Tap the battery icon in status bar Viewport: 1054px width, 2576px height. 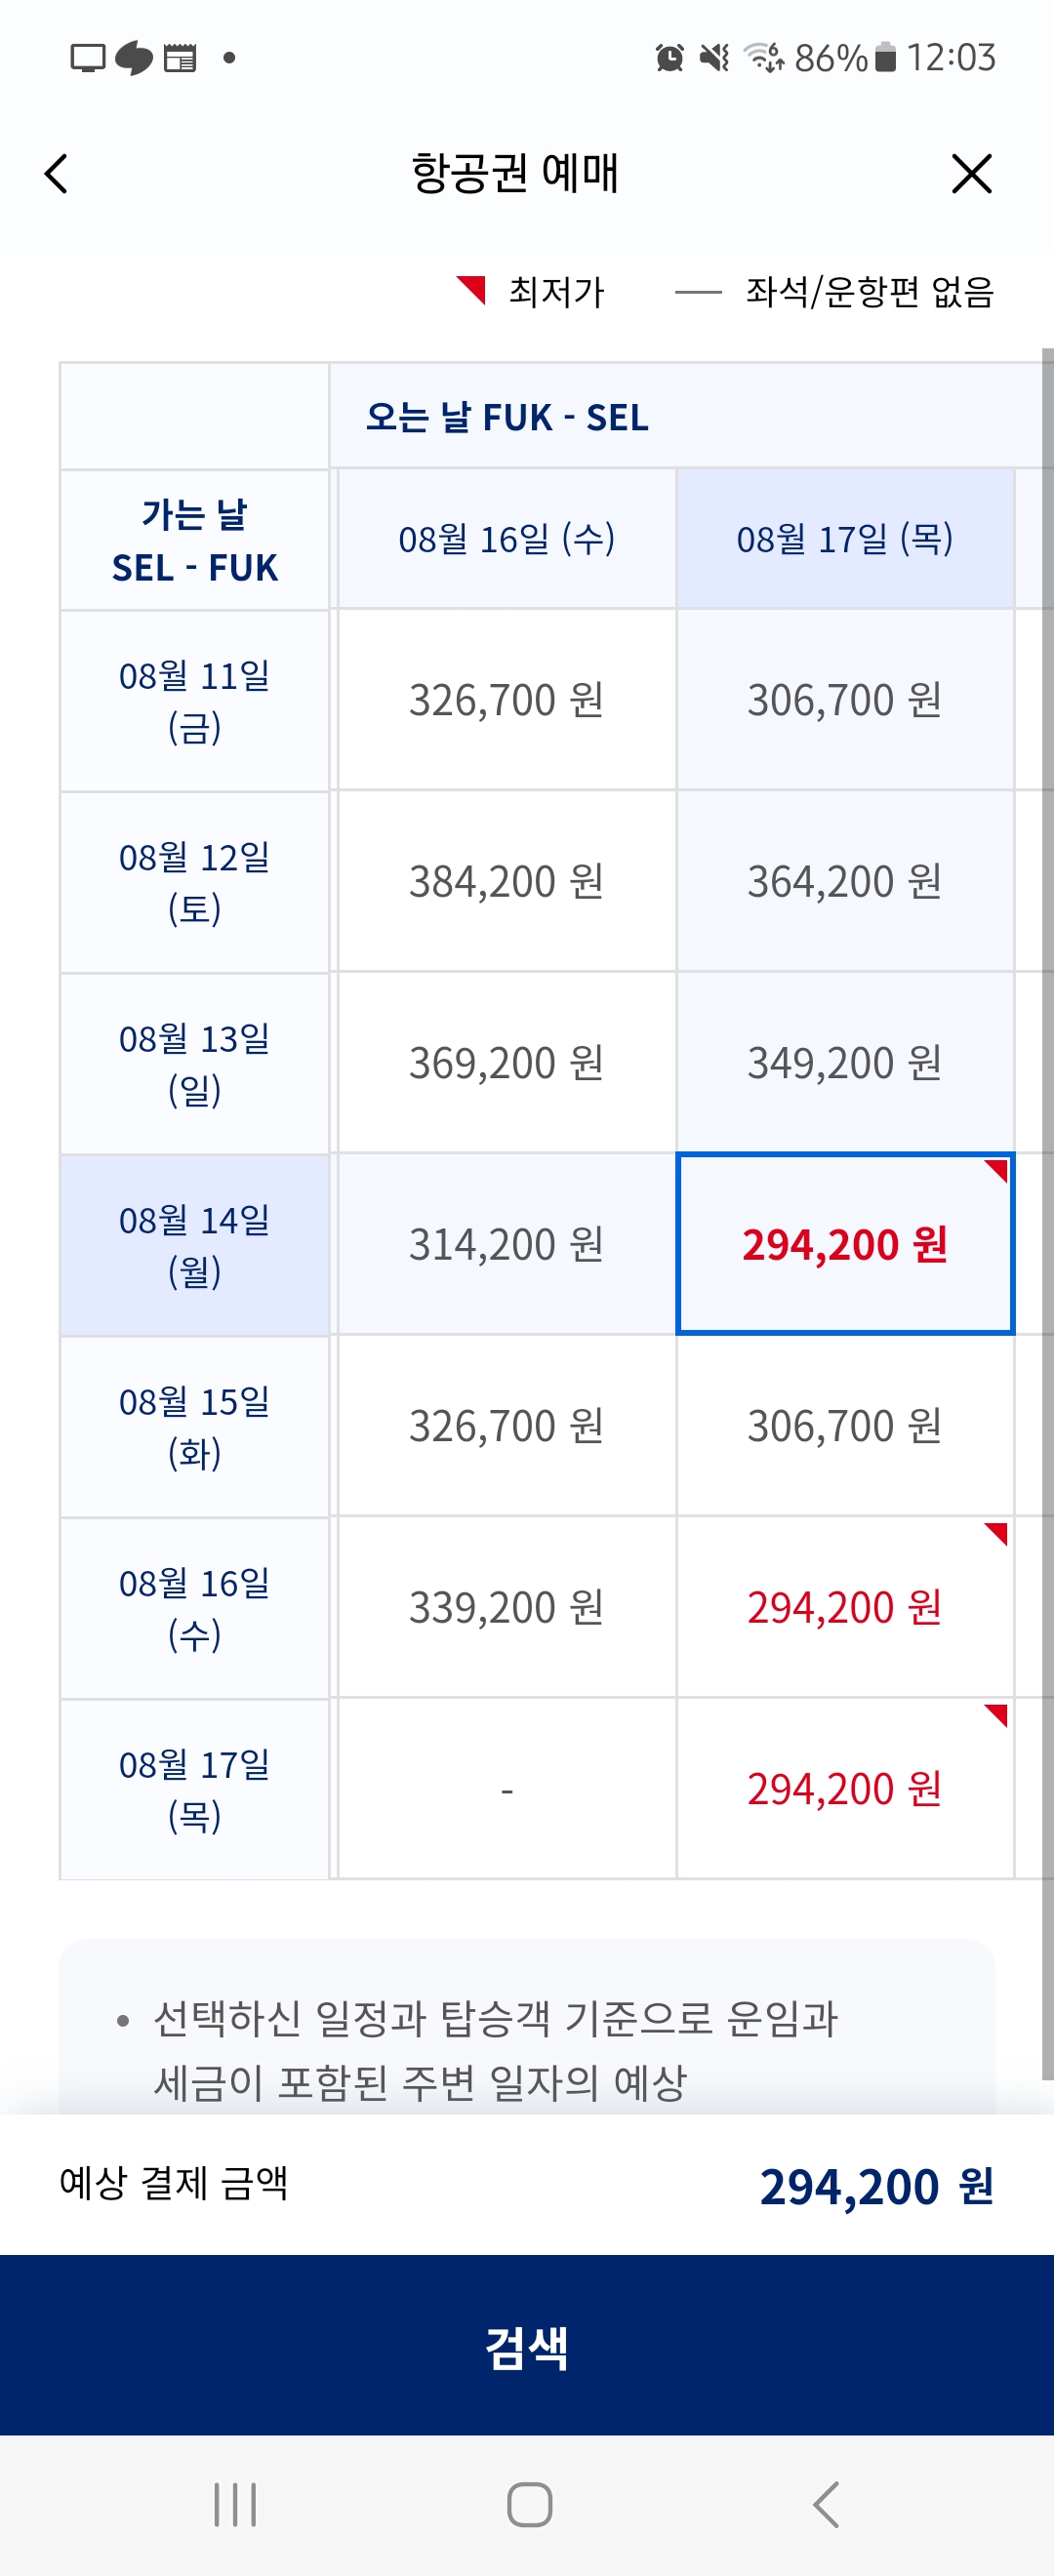(x=885, y=58)
